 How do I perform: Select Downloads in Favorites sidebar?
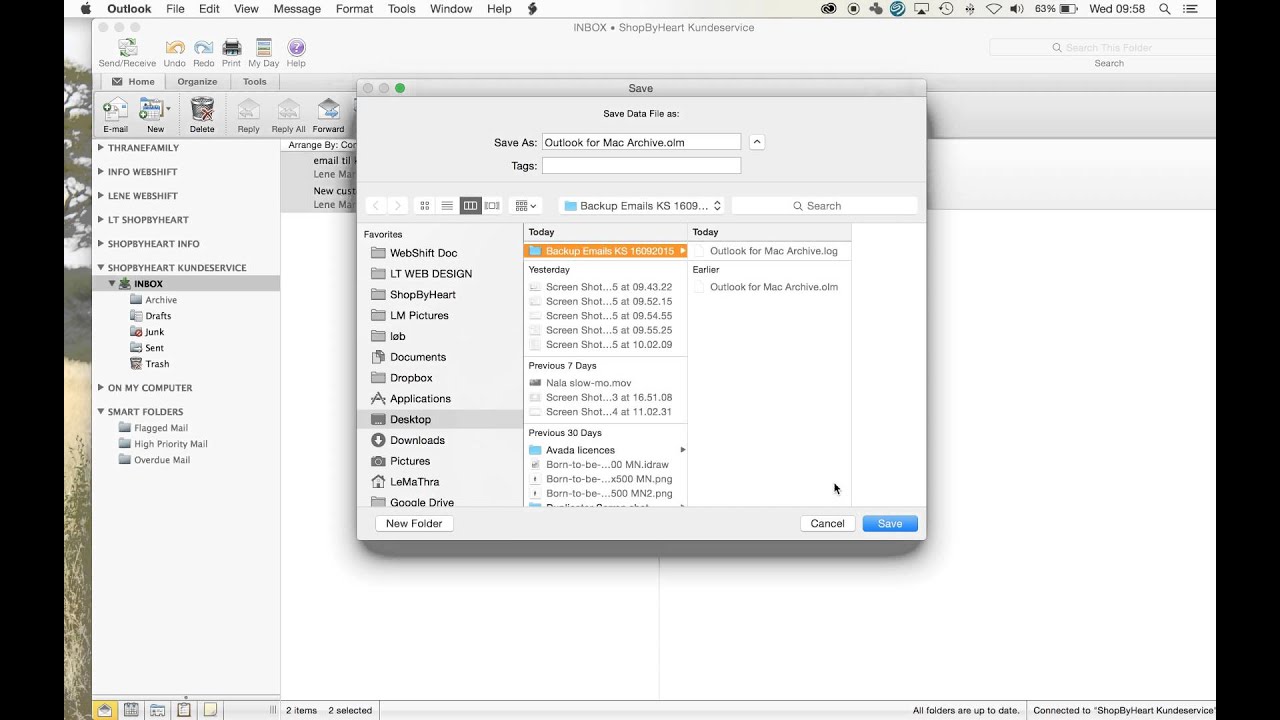(440, 440)
